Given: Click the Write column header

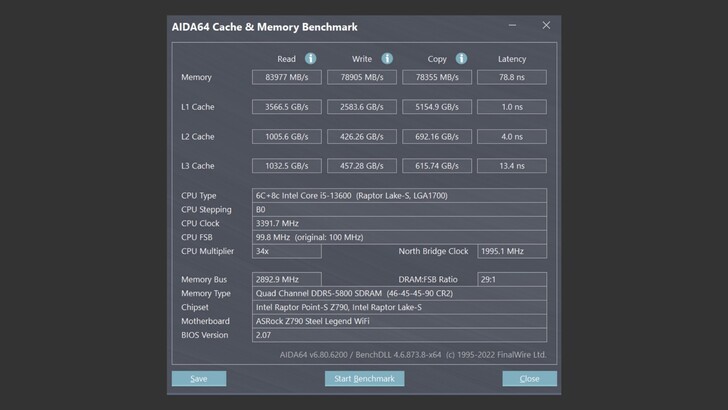Looking at the screenshot, I should [x=362, y=59].
